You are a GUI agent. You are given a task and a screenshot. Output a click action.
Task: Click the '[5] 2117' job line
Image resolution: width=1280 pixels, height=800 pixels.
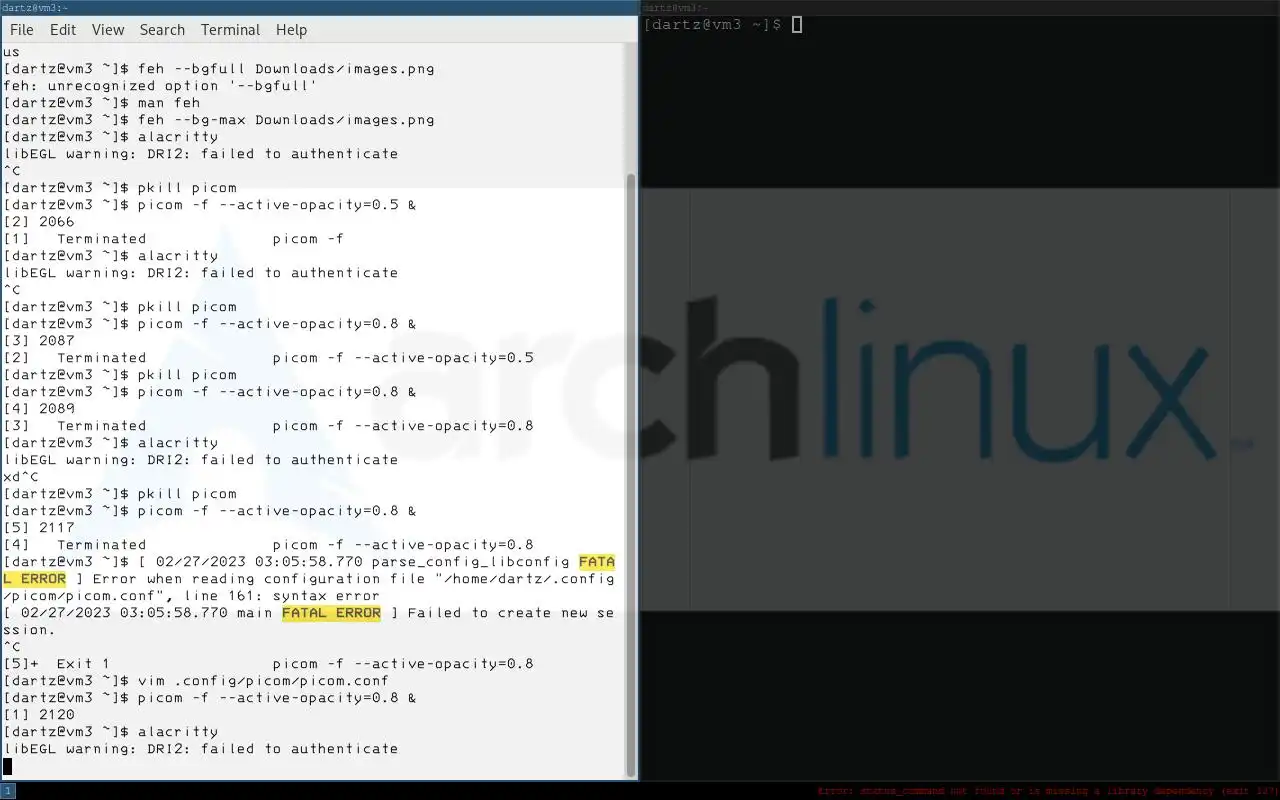click(39, 528)
